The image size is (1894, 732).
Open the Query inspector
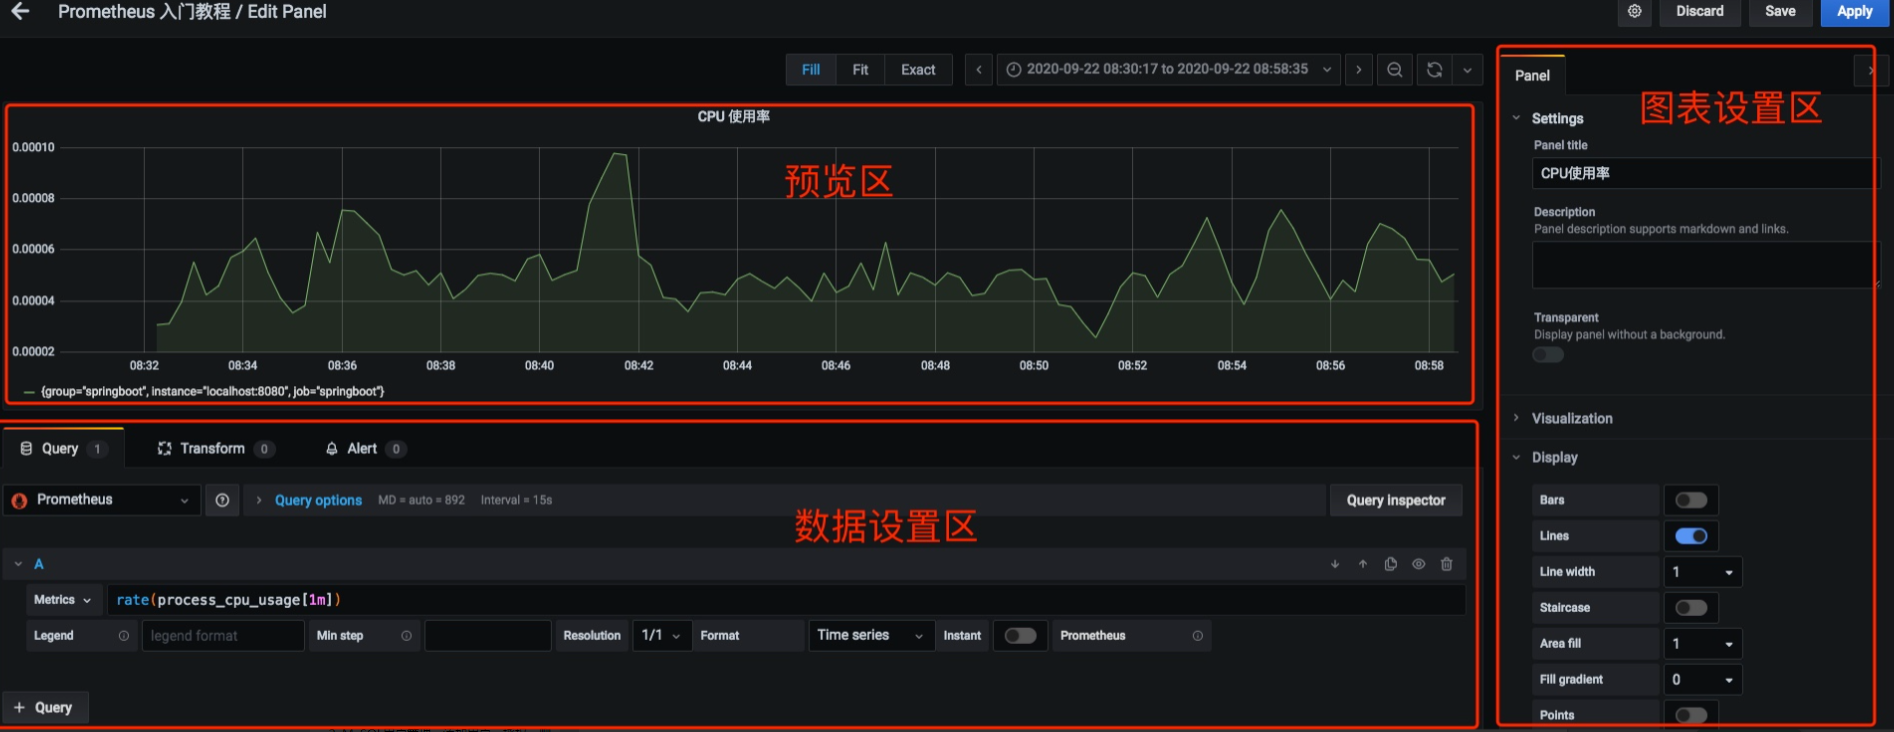tap(1396, 500)
